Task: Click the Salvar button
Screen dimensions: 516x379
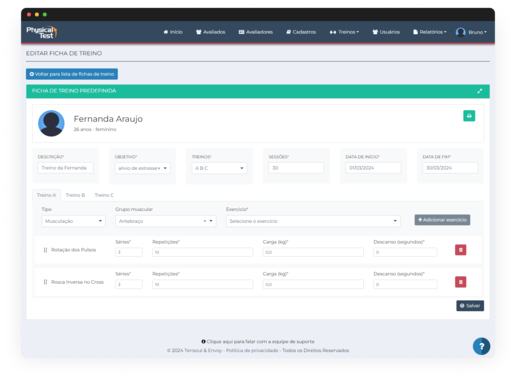Action: pyautogui.click(x=470, y=306)
